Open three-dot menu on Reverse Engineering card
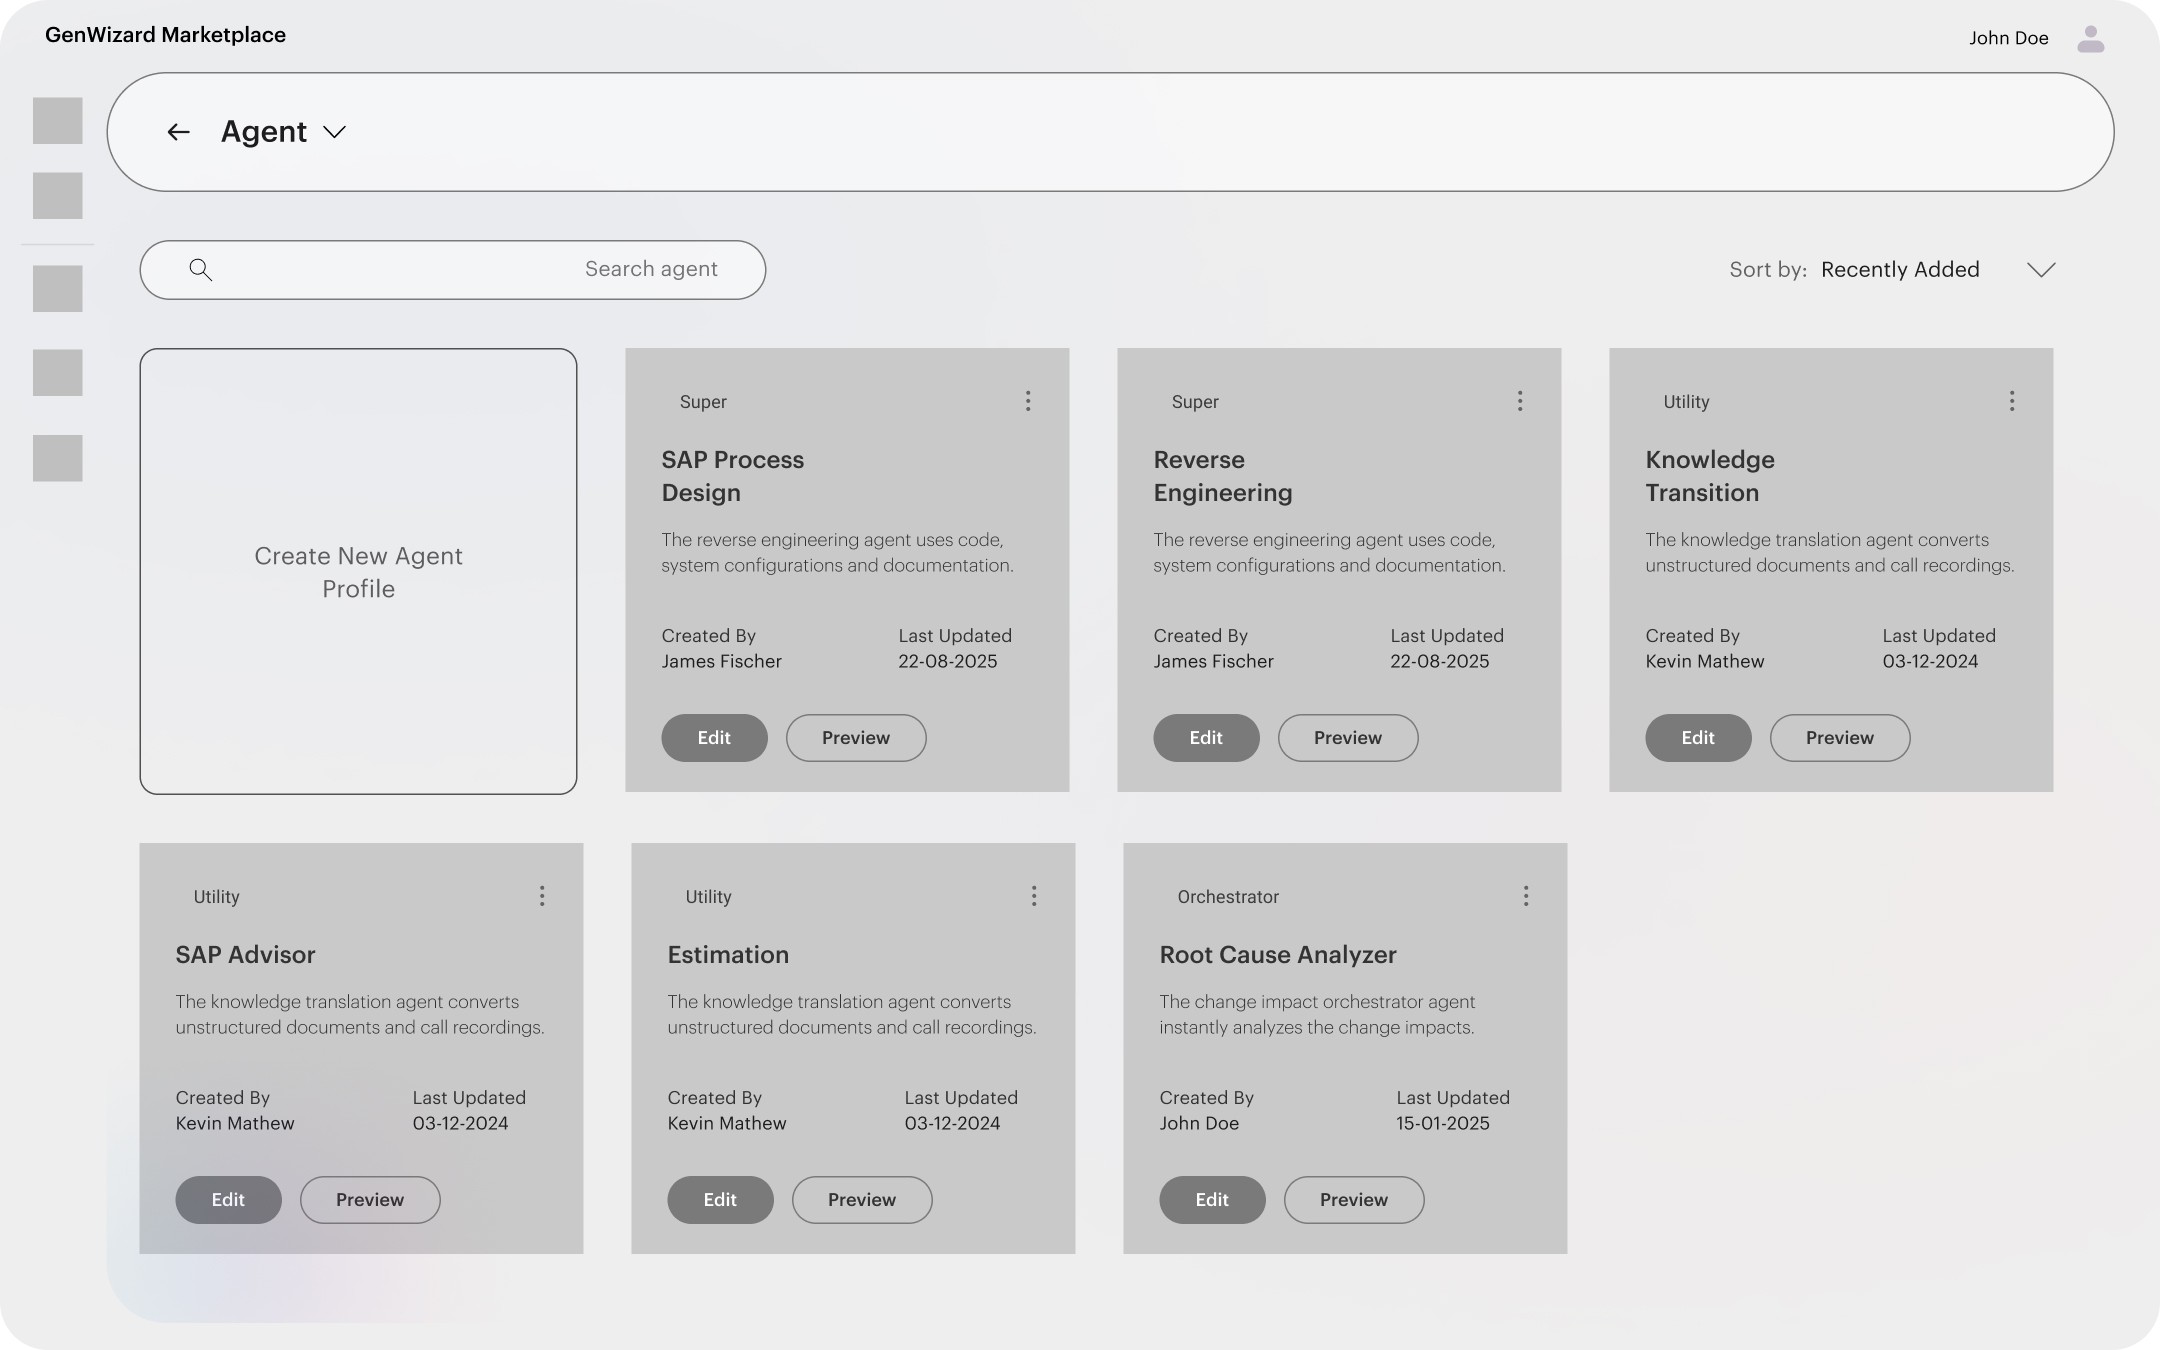 (1519, 401)
